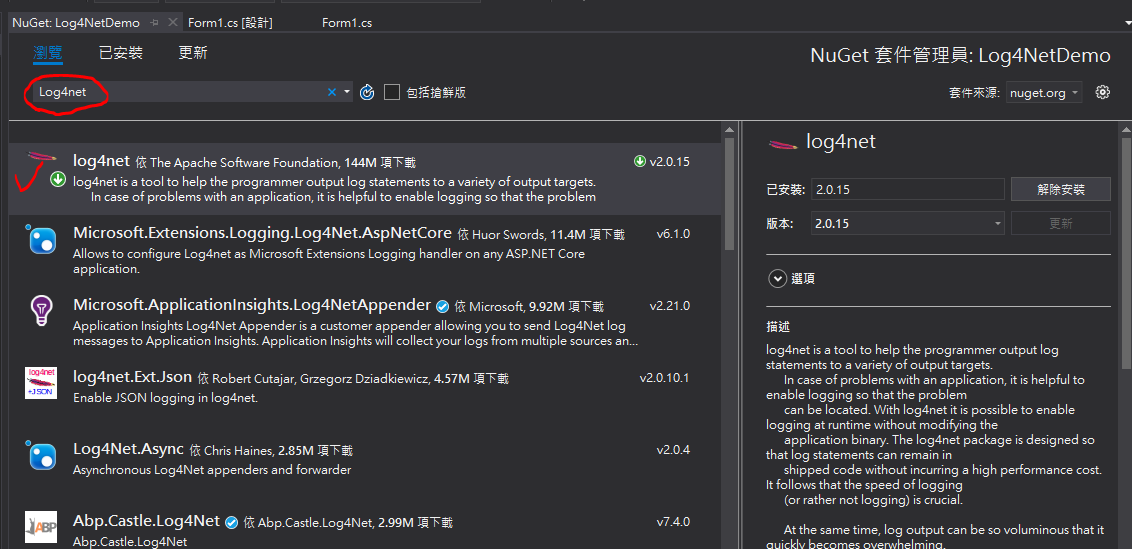The image size is (1132, 549).
Task: Click the Log4Net.Async package icon
Action: (41, 455)
